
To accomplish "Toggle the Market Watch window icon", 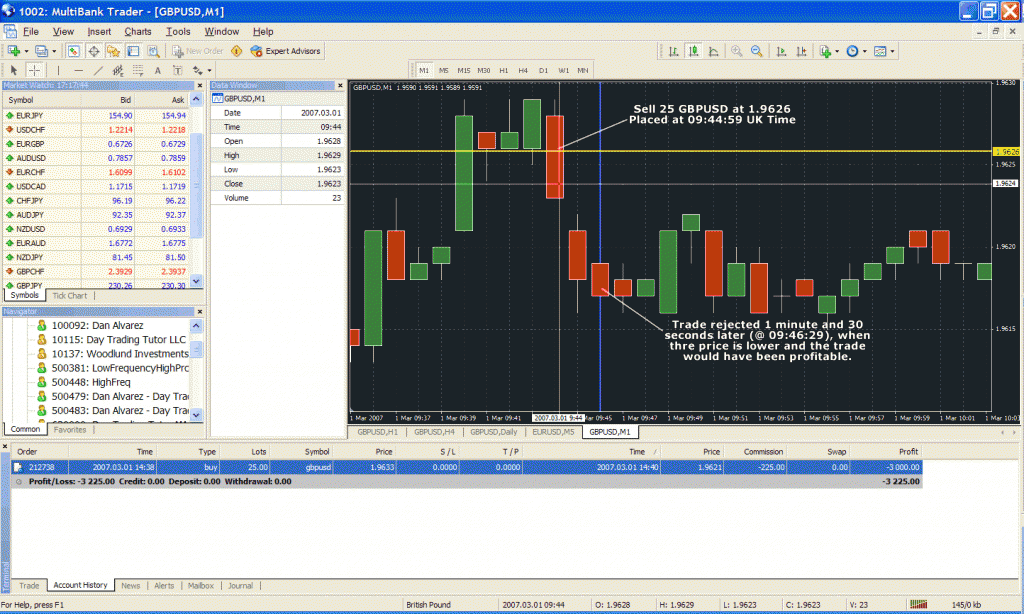I will [74, 51].
